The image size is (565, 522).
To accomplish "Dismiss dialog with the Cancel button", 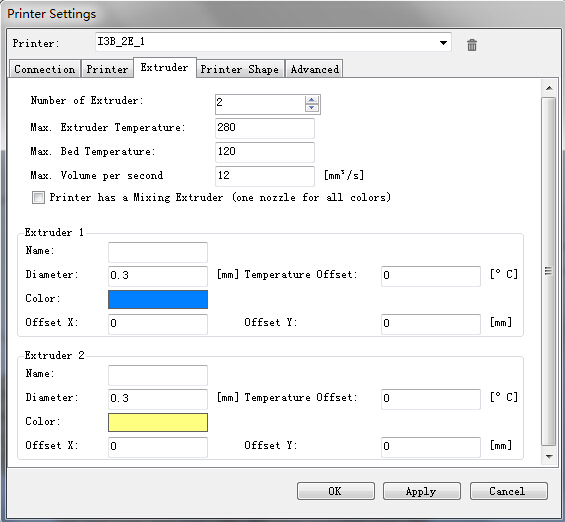I will click(508, 491).
